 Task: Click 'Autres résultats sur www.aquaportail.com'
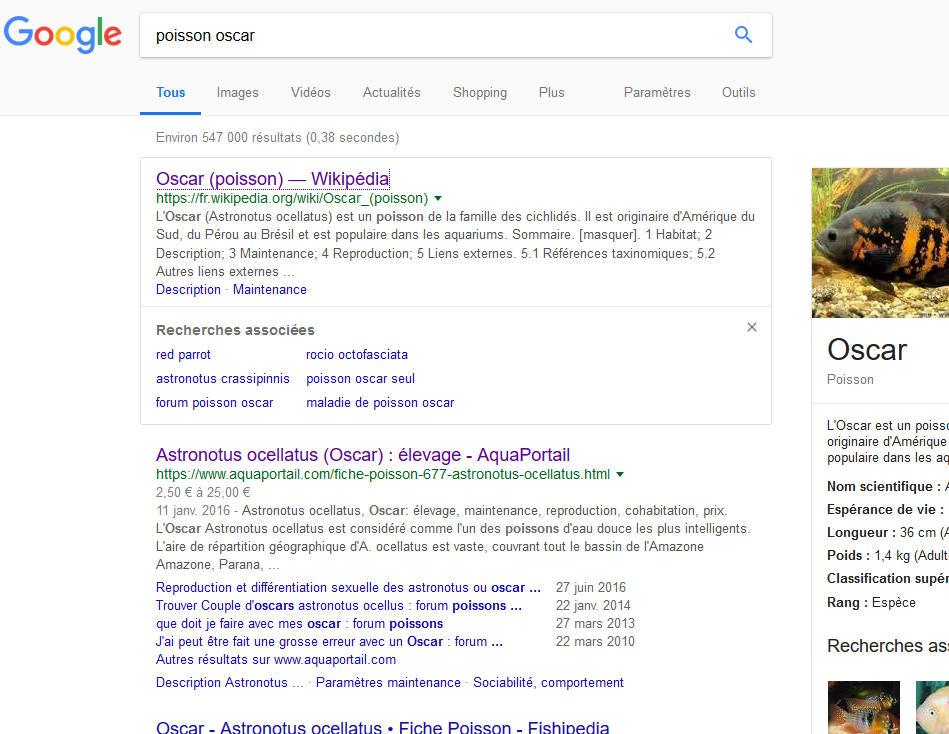pos(276,660)
